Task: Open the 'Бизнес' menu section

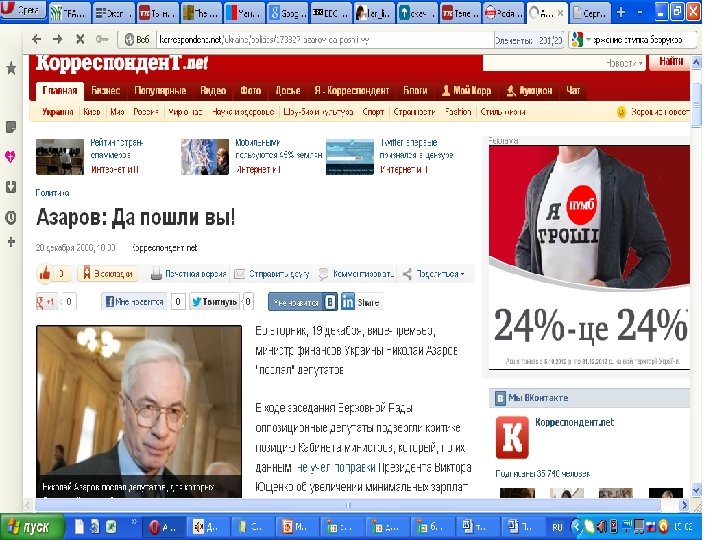Action: click(x=106, y=90)
